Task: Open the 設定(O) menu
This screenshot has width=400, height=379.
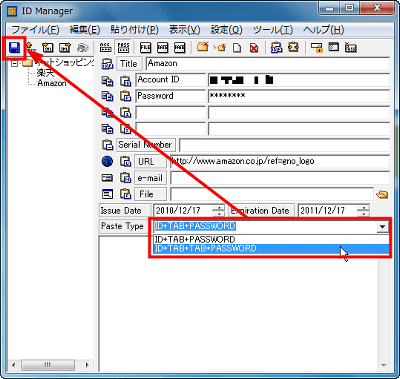Action: pos(226,30)
